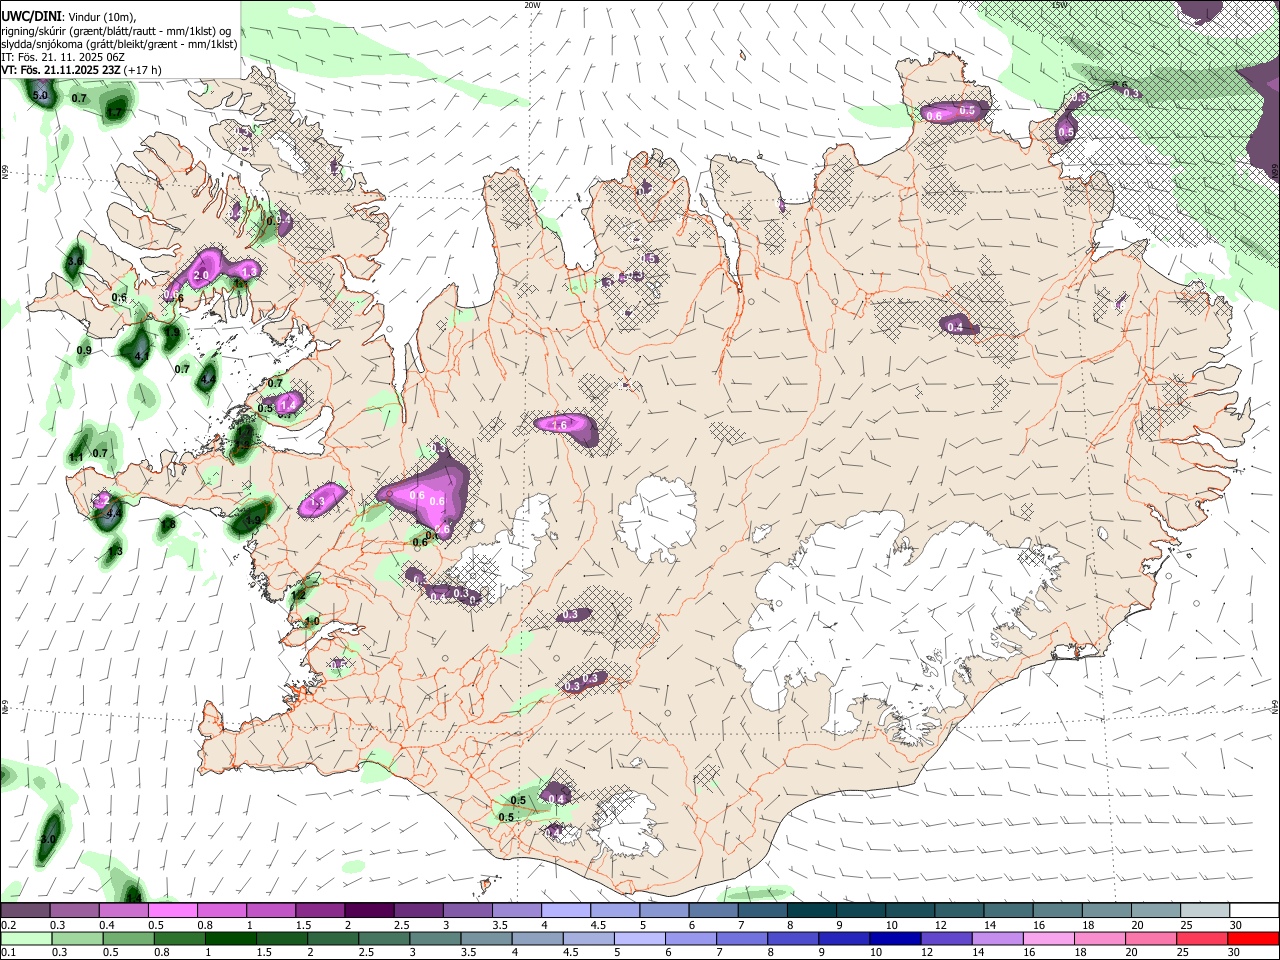Click the 1.9 rain value on the map

253,521
